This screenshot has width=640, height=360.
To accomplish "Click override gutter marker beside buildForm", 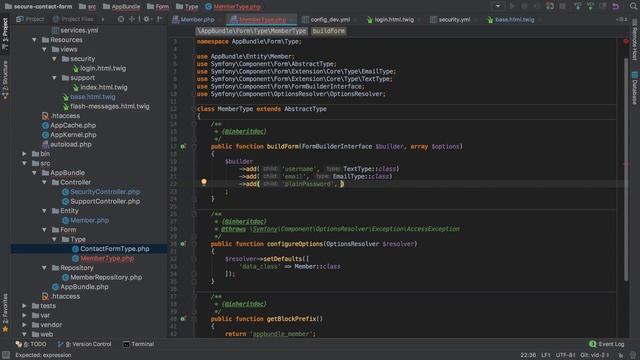I will tap(183, 146).
